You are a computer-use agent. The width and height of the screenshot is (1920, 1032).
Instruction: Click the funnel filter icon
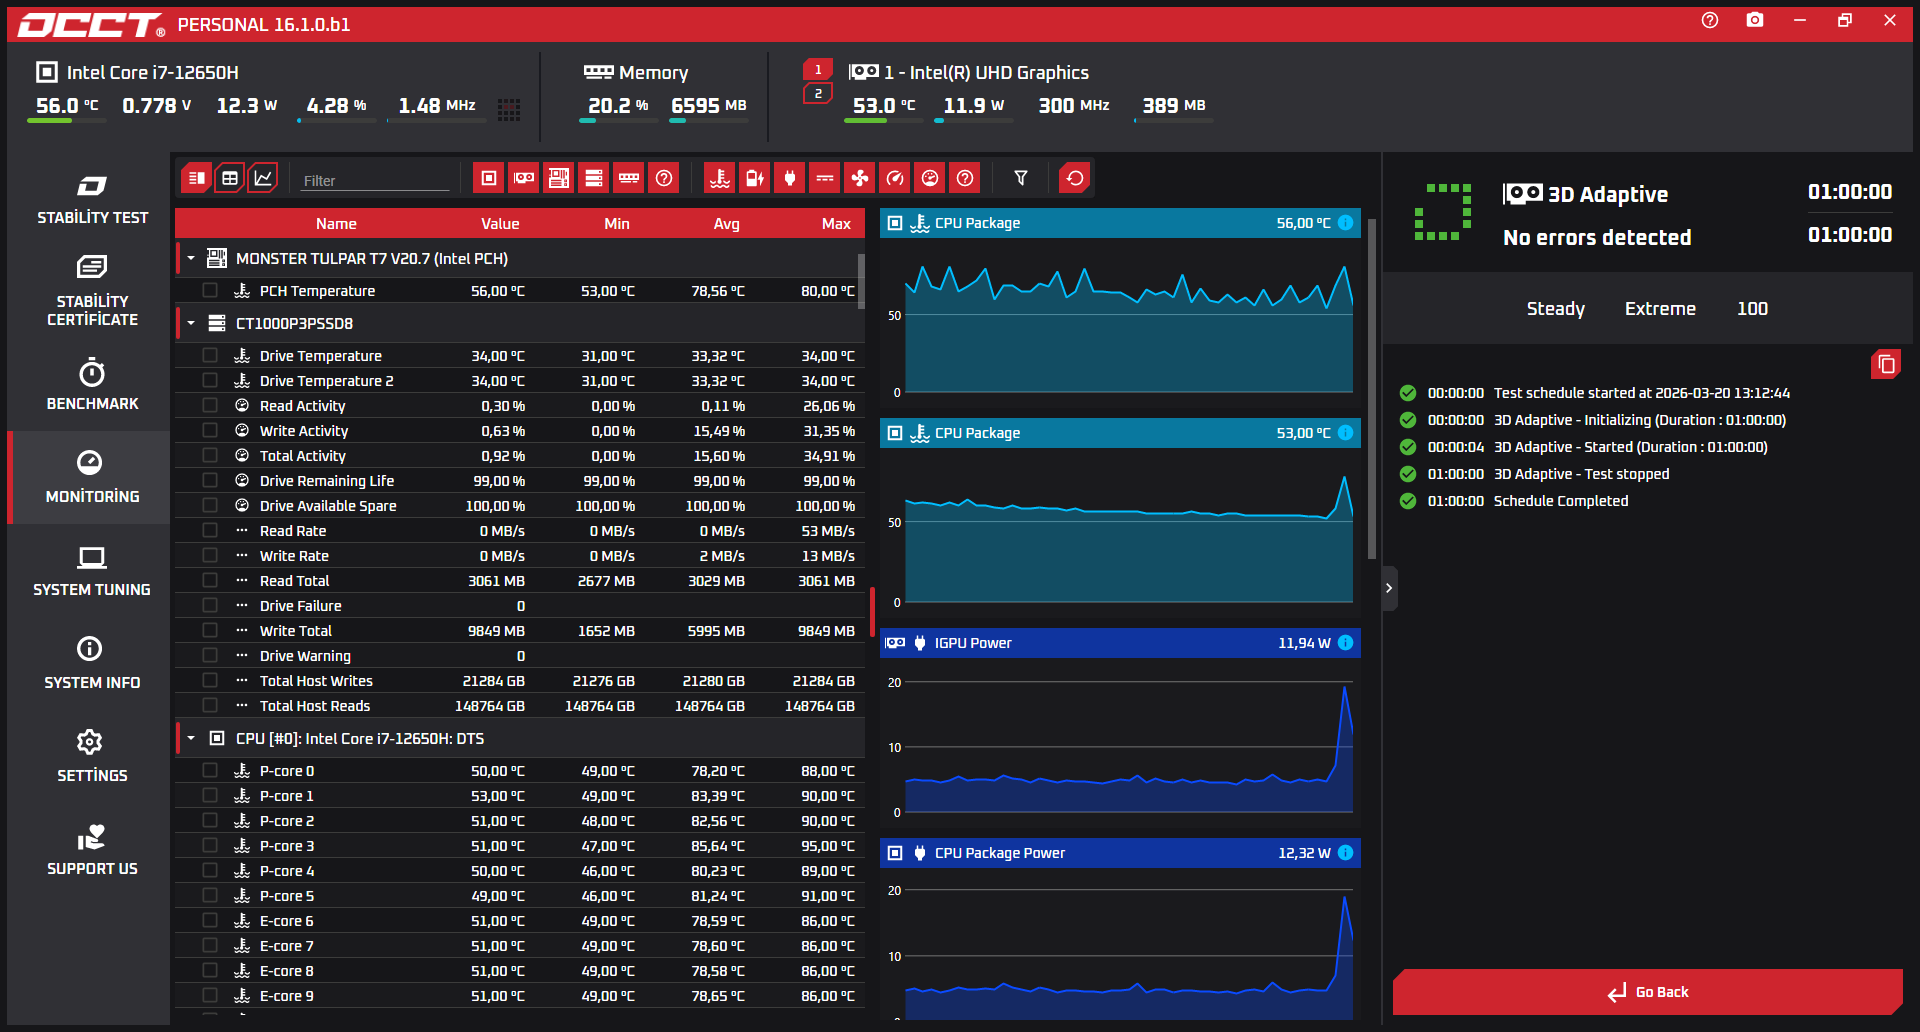click(x=1021, y=178)
